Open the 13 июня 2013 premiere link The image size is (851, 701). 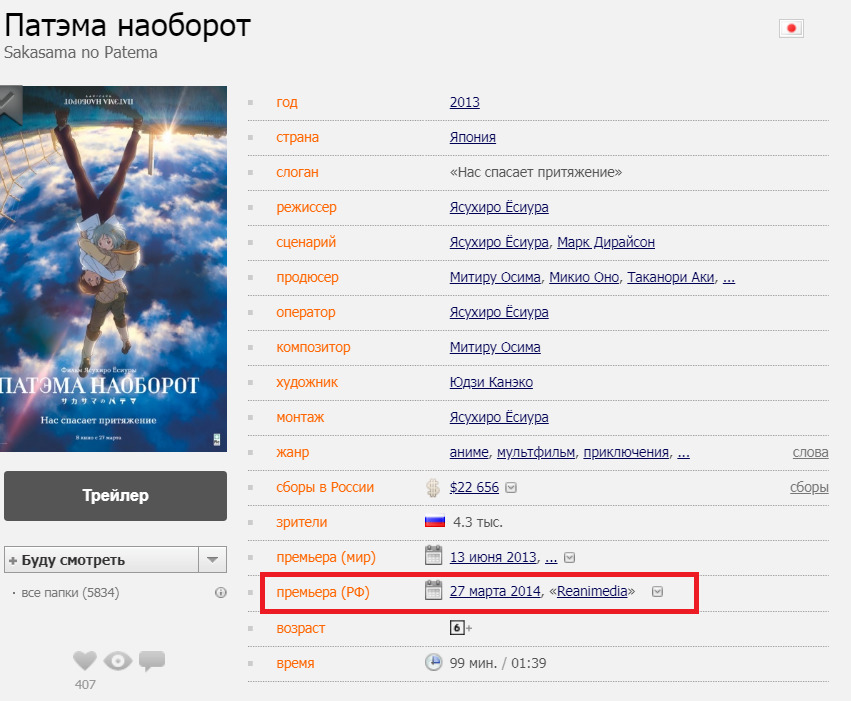coord(493,557)
